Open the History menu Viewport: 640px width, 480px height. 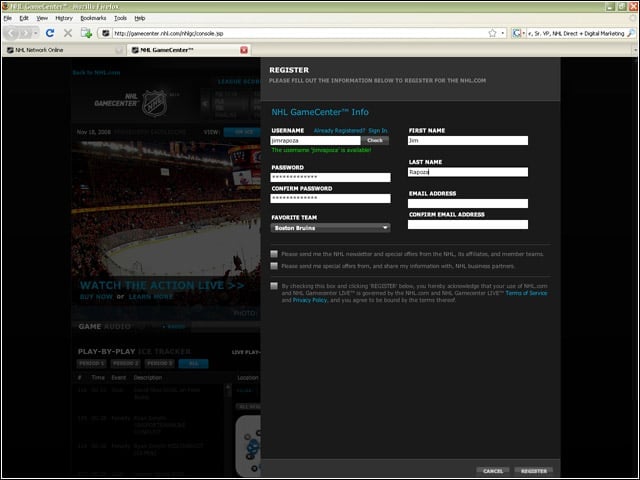64,18
